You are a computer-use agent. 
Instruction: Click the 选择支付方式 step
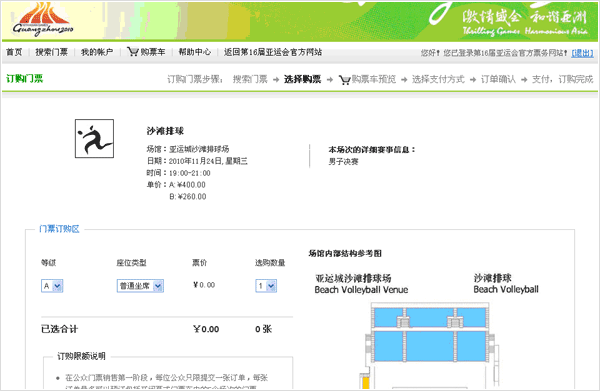pyautogui.click(x=438, y=79)
